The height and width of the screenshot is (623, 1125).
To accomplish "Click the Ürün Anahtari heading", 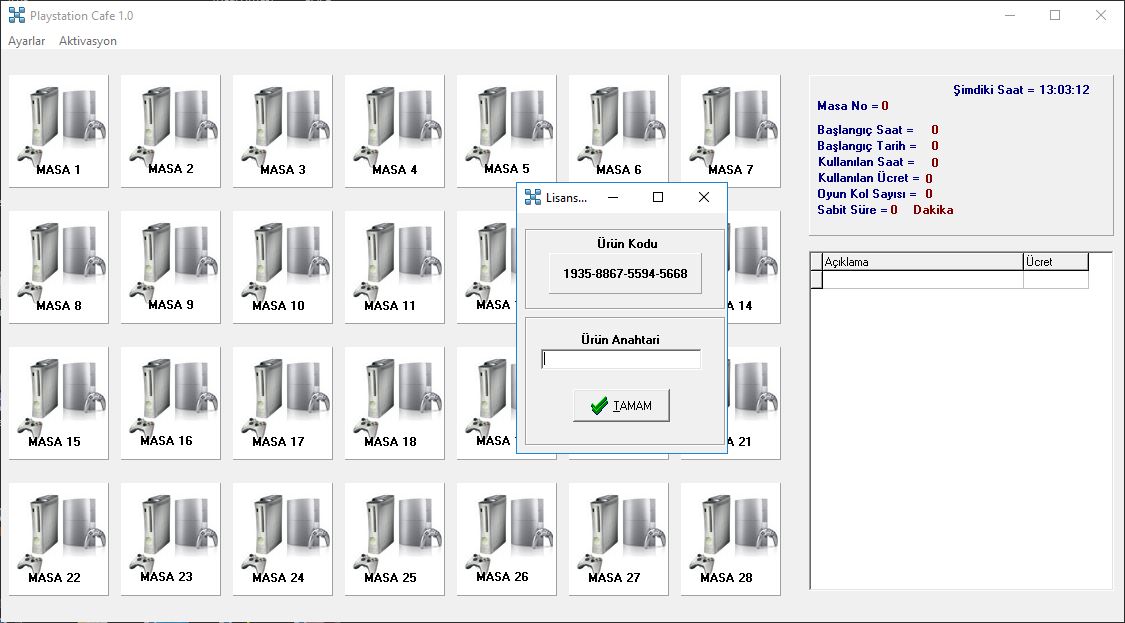I will (x=620, y=339).
